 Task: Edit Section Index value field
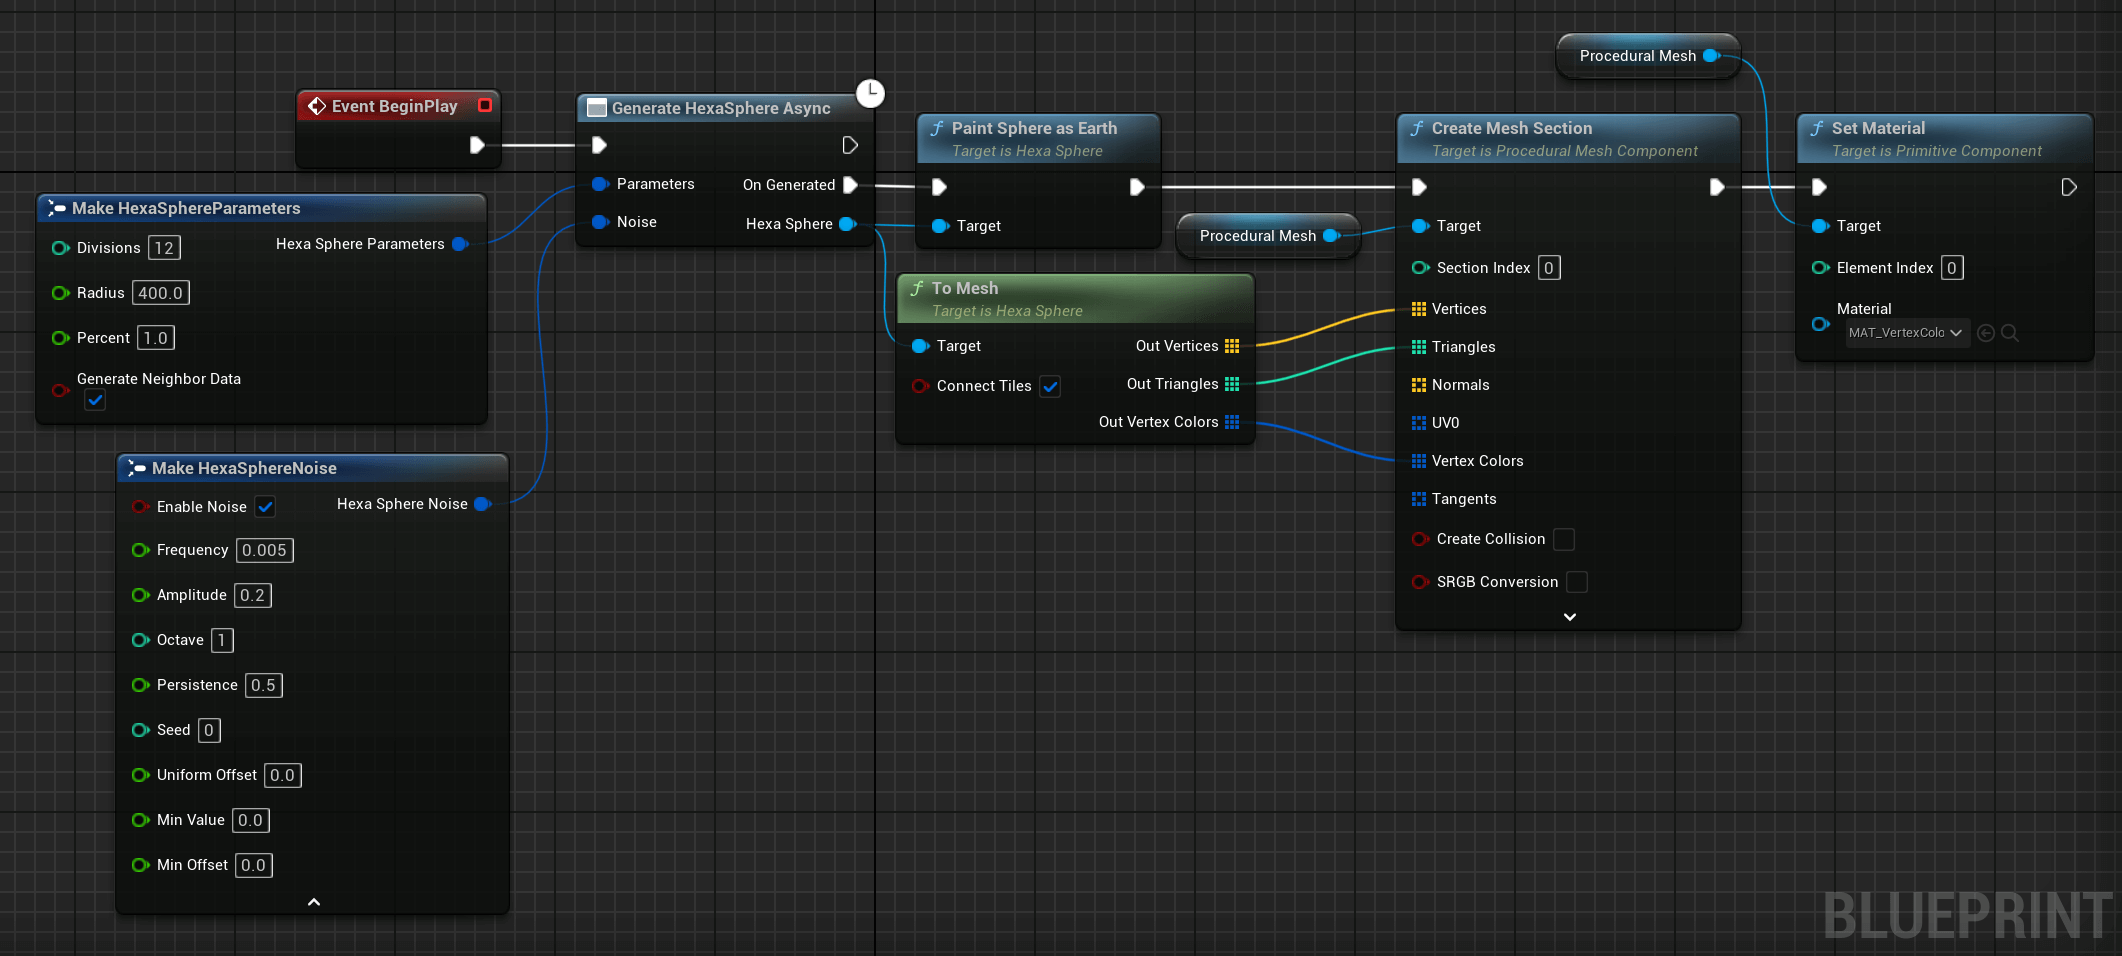point(1549,268)
